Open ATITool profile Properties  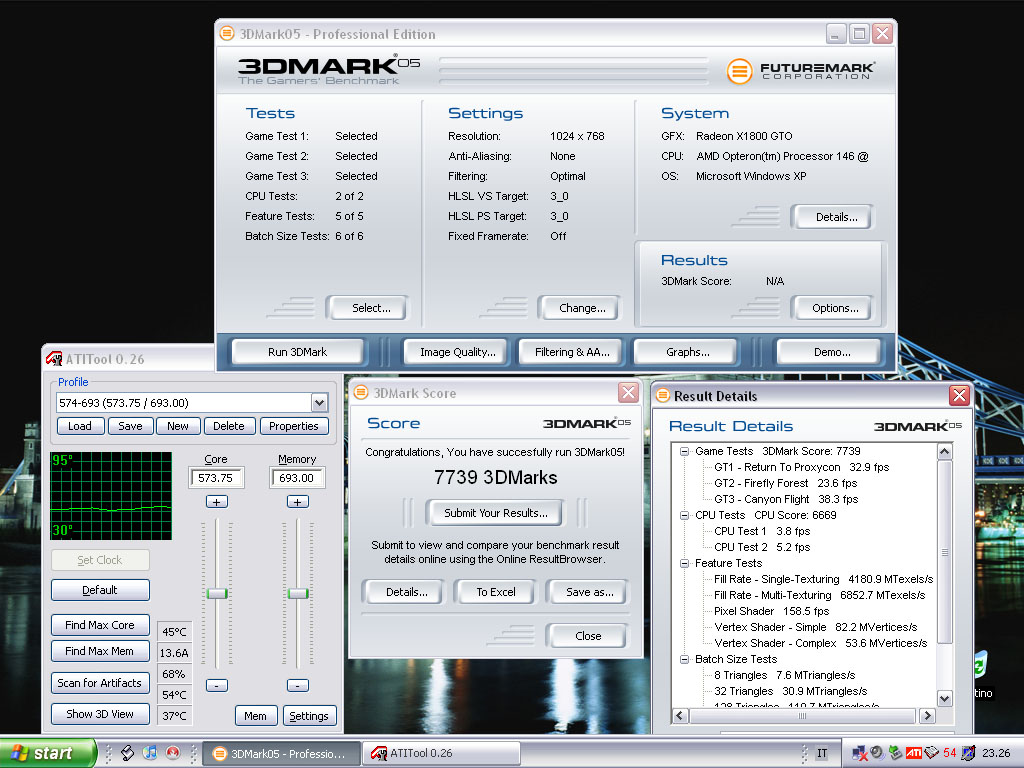coord(294,426)
